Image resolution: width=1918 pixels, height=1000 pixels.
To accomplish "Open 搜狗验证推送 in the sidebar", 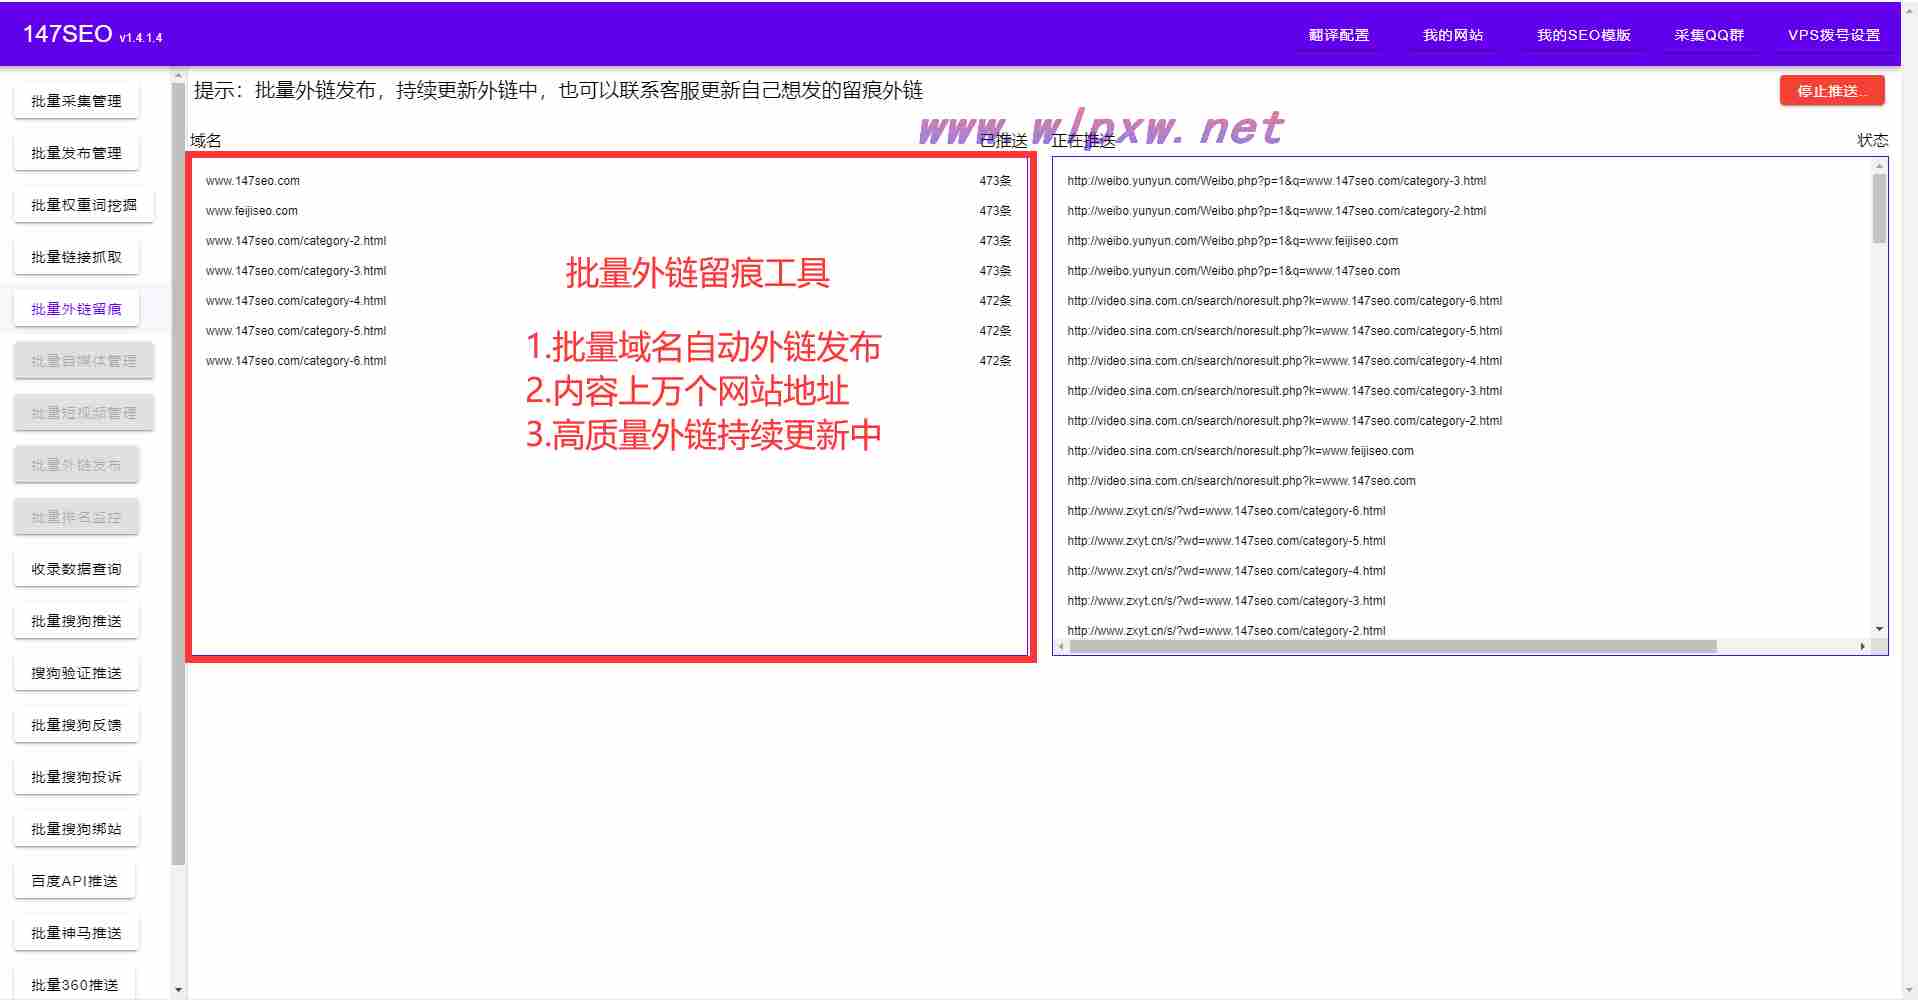I will (x=76, y=673).
